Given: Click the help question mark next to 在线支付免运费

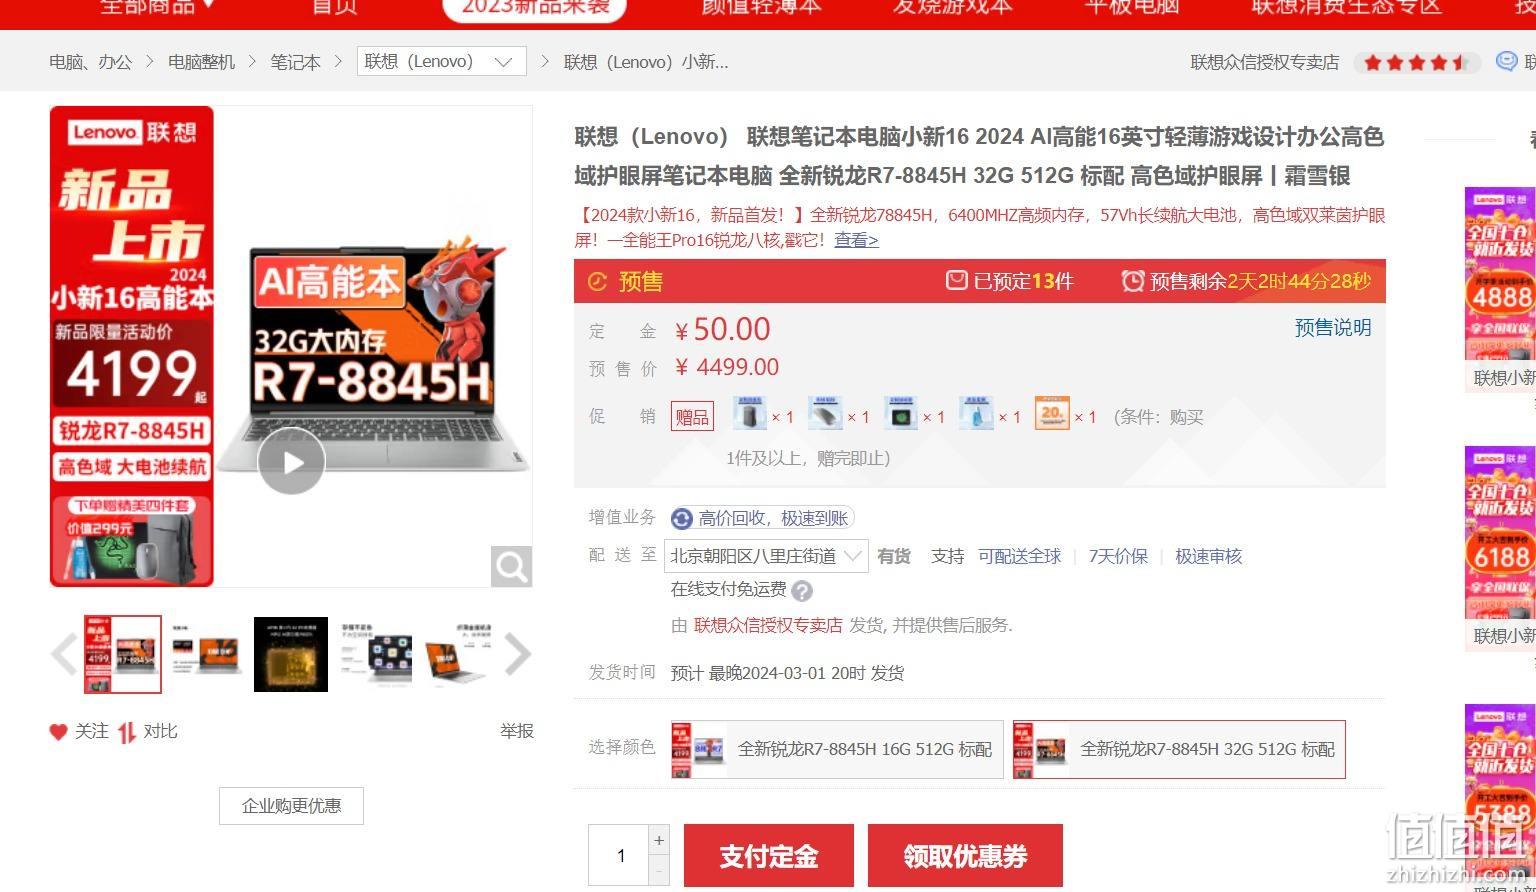Looking at the screenshot, I should coord(802,591).
